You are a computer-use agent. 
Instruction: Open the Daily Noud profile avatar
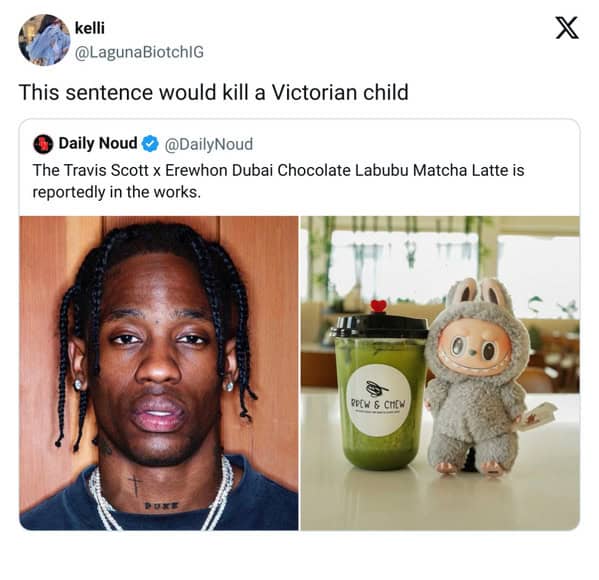click(x=43, y=144)
